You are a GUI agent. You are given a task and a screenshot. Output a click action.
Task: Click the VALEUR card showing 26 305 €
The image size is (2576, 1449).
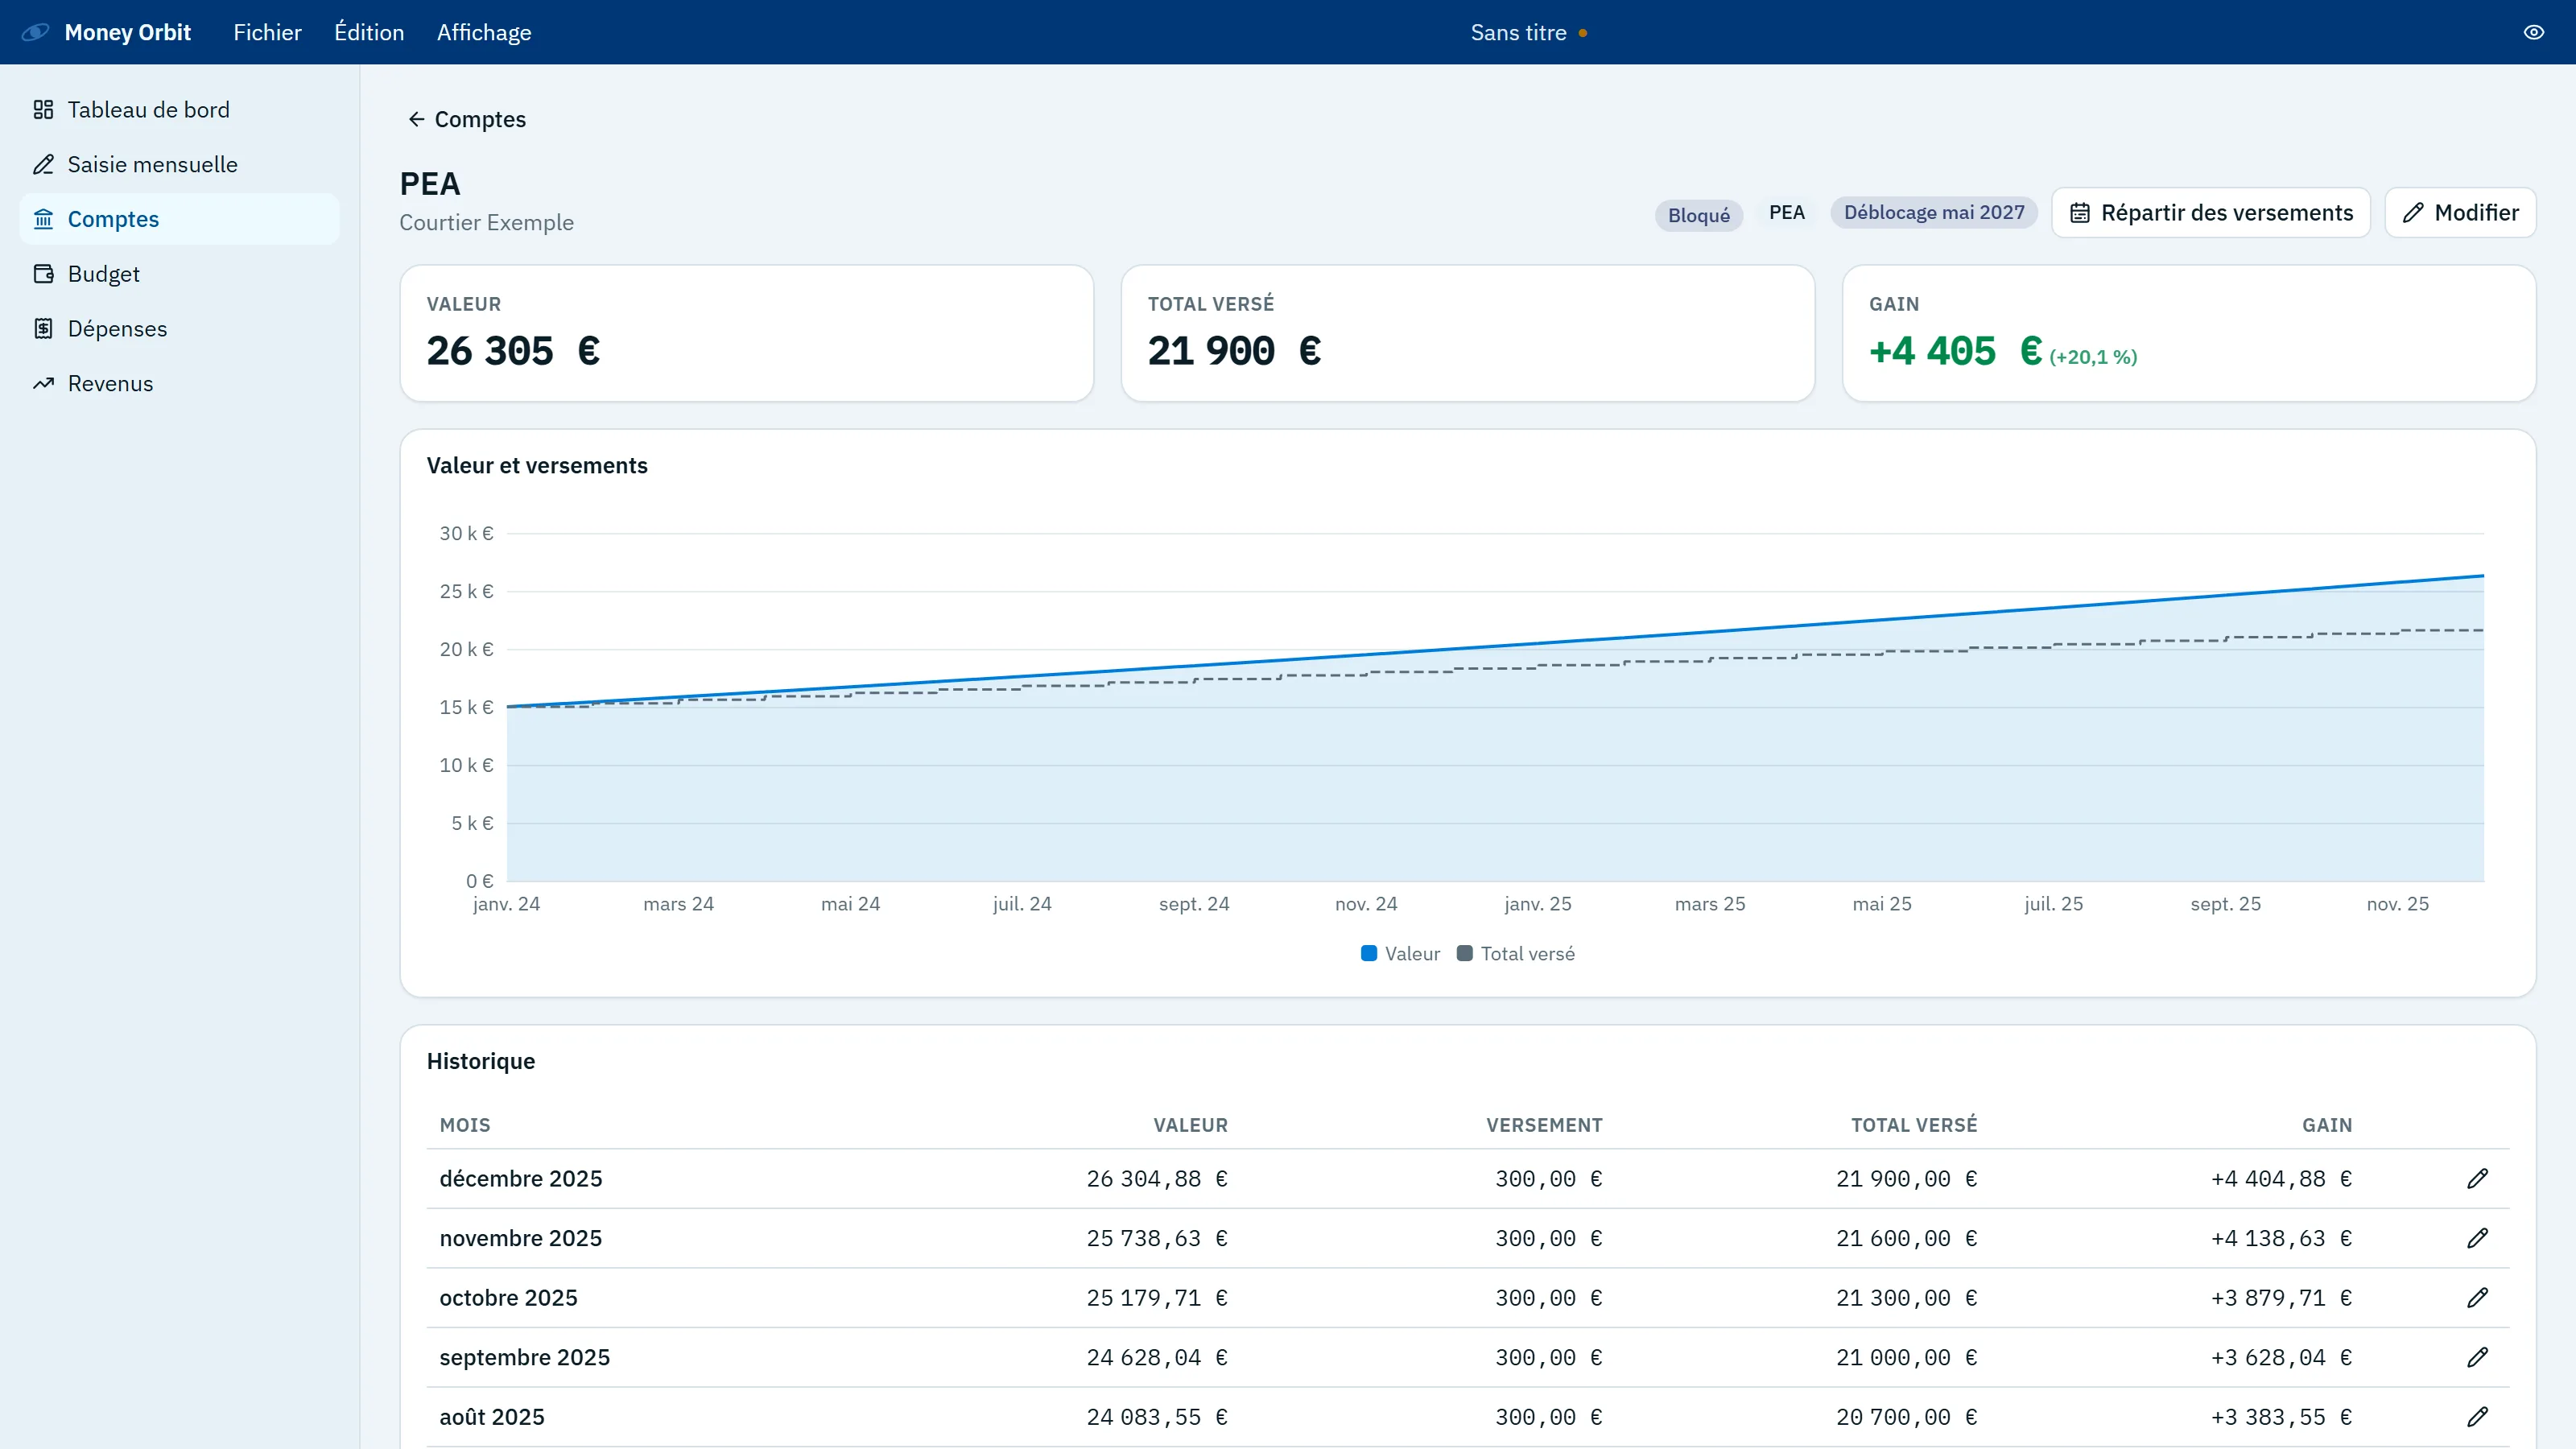(746, 333)
